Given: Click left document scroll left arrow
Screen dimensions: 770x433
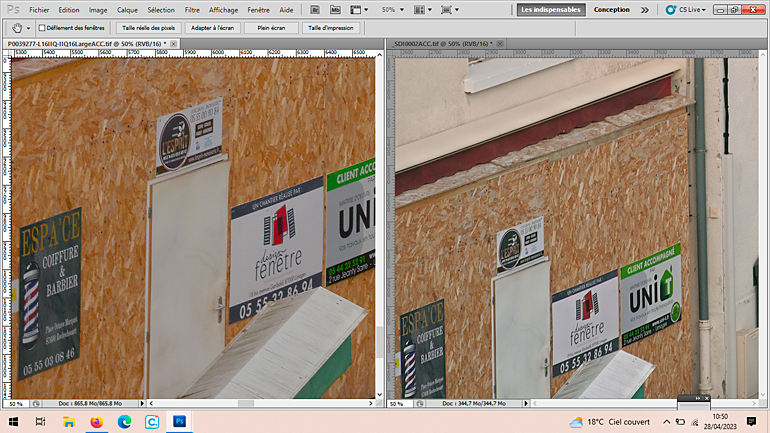Looking at the screenshot, I should [x=151, y=404].
